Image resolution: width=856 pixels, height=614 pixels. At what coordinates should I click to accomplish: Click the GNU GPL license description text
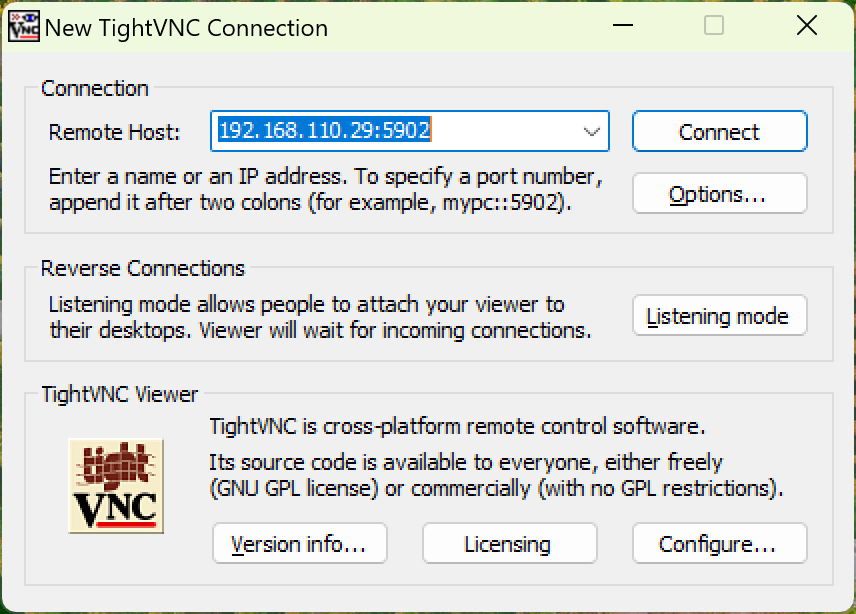point(495,476)
